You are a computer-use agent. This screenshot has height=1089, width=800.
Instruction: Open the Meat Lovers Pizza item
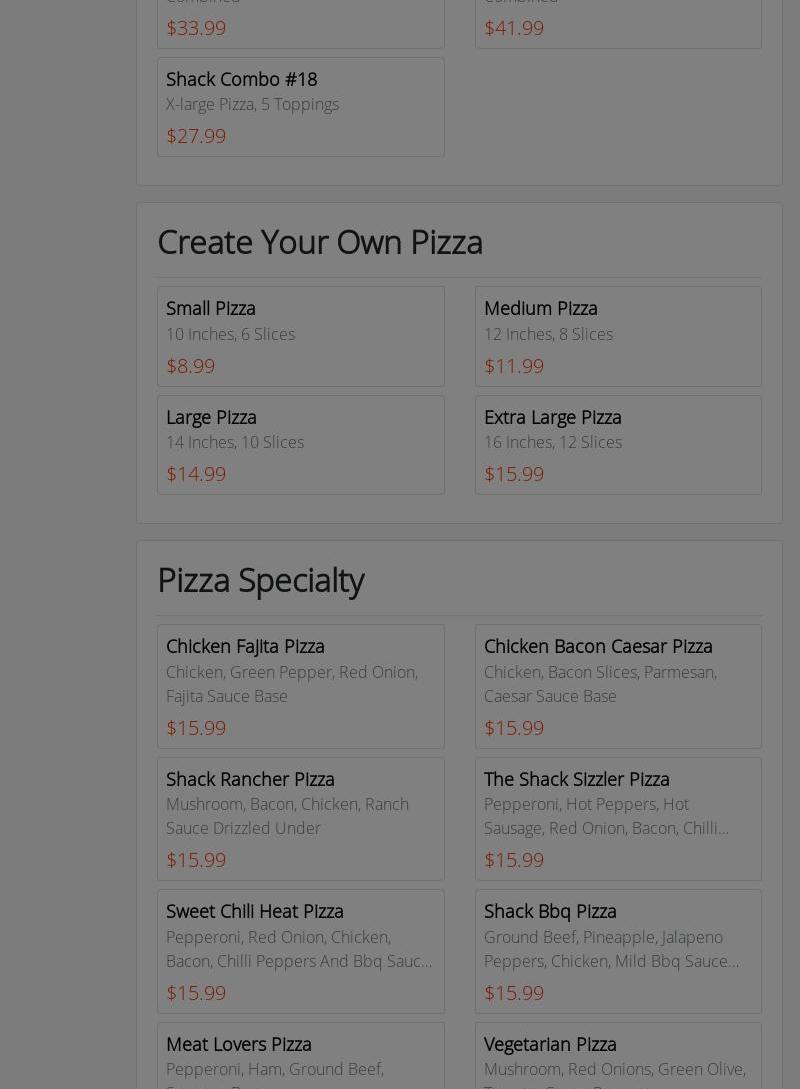(x=300, y=1055)
